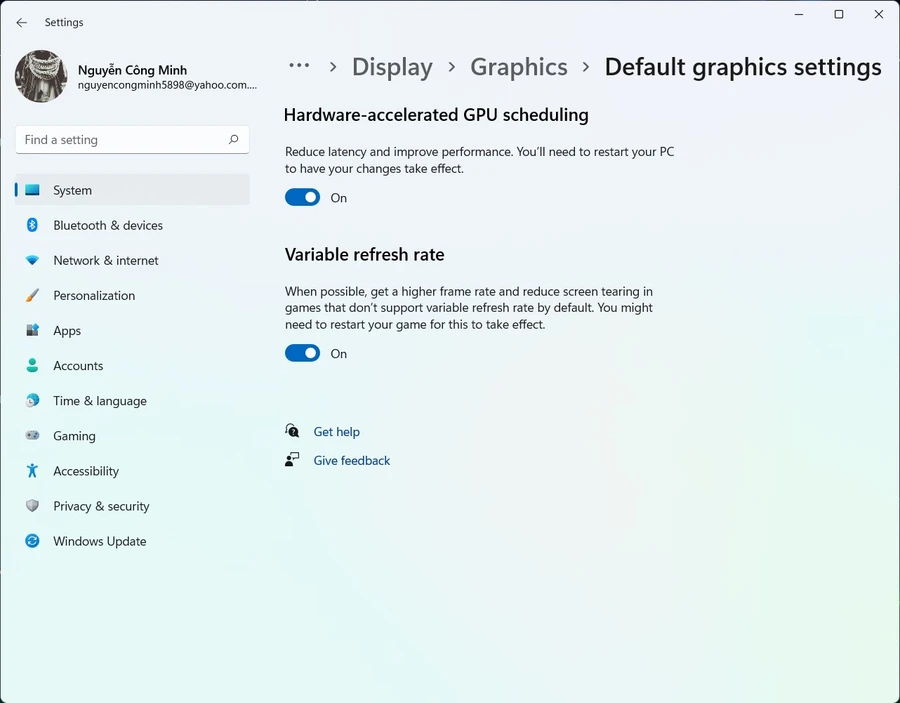The width and height of the screenshot is (900, 703).
Task: Open Time & language settings
Action: point(100,401)
